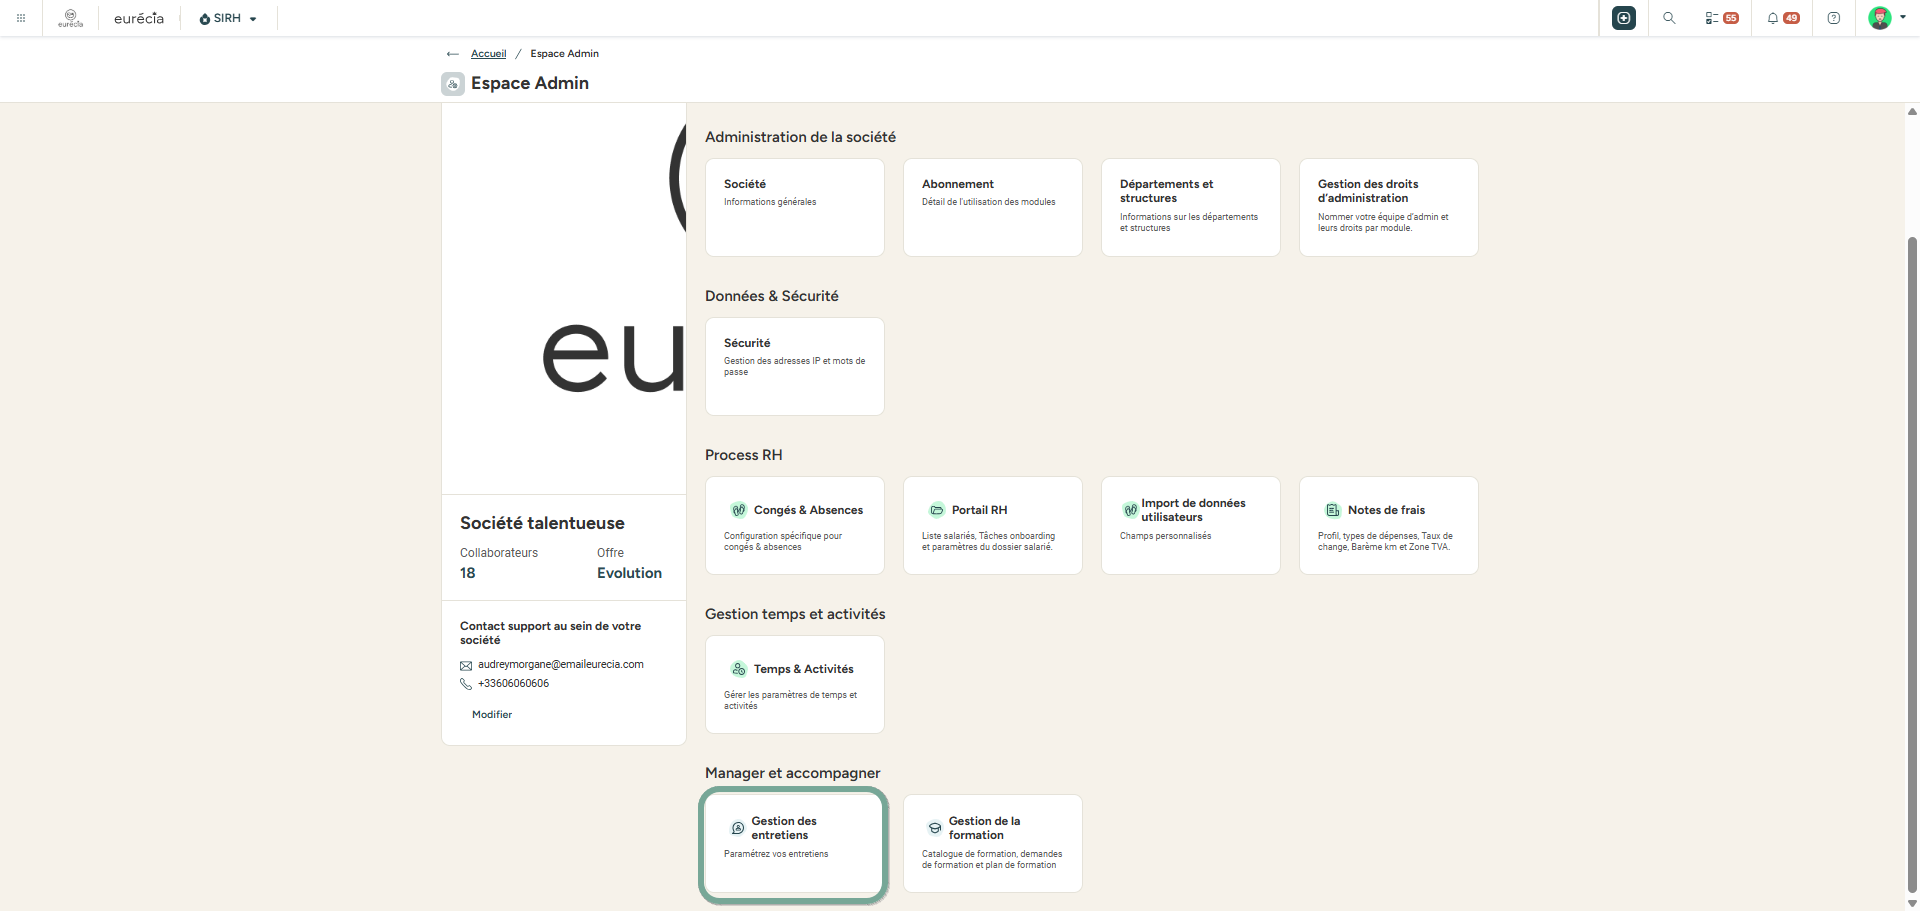Open the search magnifier icon

click(x=1669, y=18)
